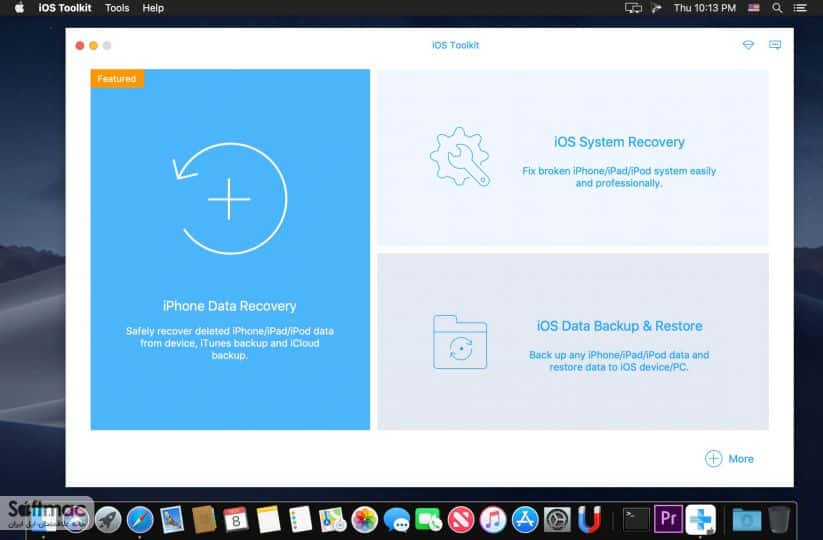Click the iOS Toolkit plus icon in Dock
This screenshot has width=823, height=540.
point(701,519)
